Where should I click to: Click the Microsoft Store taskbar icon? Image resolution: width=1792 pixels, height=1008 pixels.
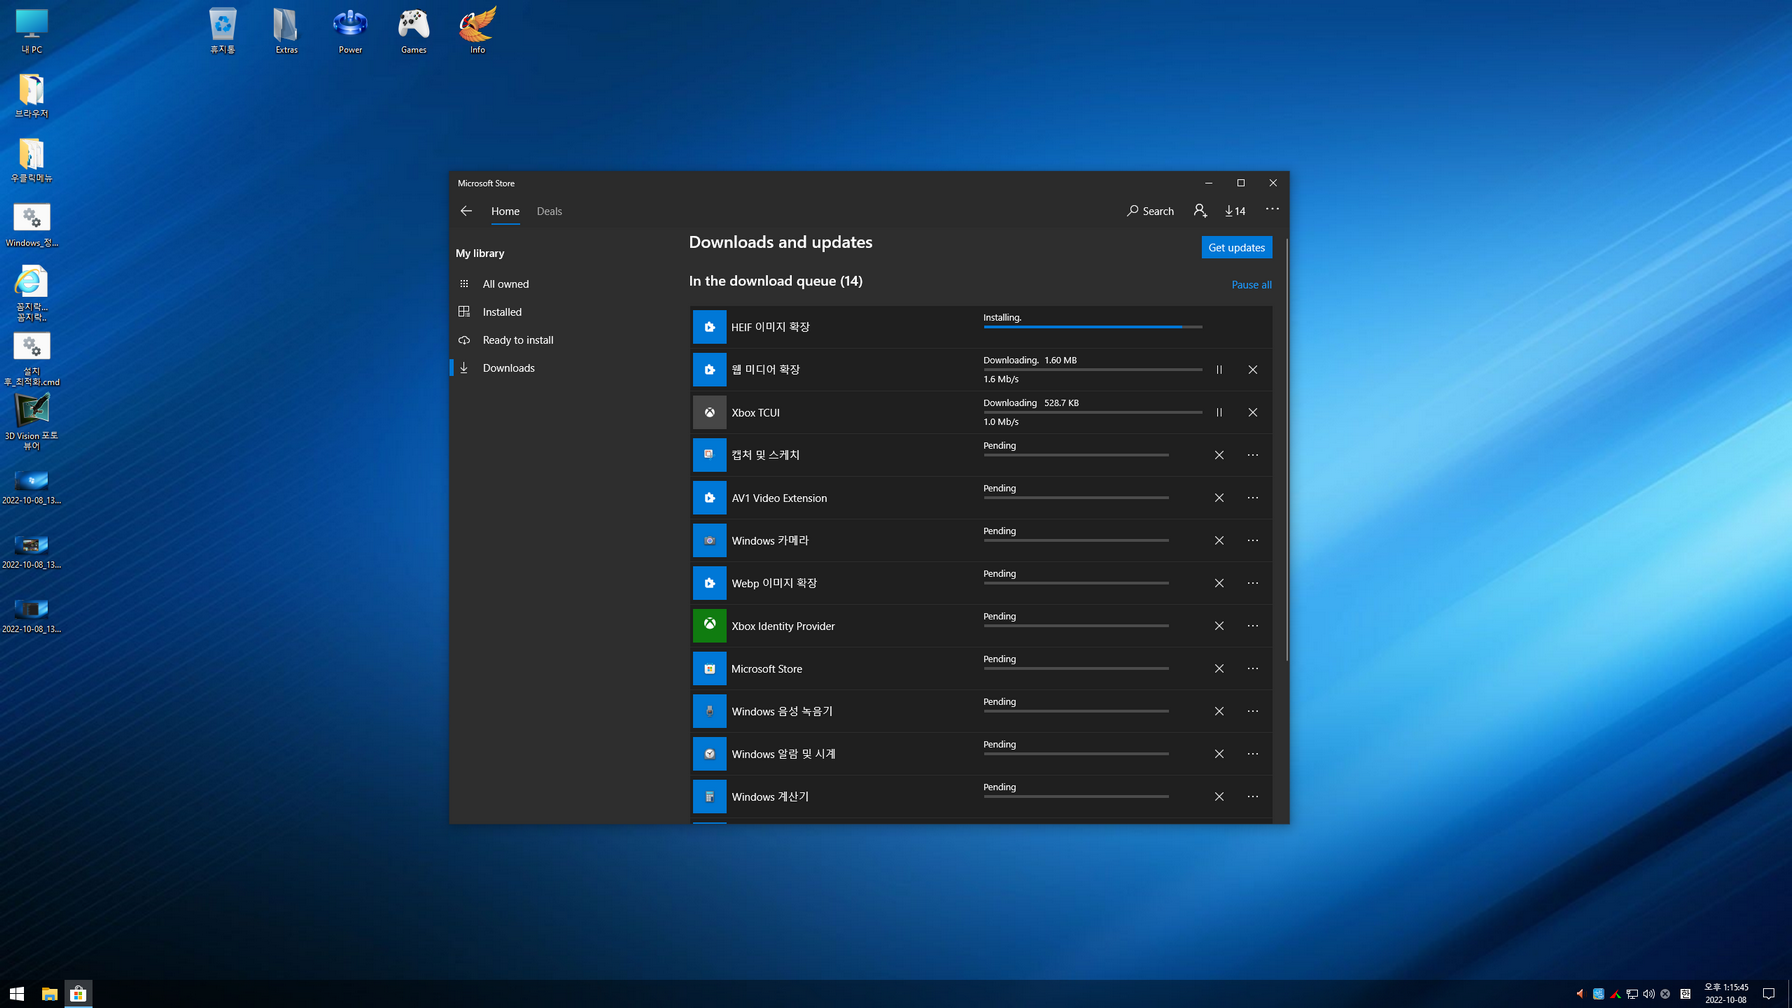tap(78, 994)
